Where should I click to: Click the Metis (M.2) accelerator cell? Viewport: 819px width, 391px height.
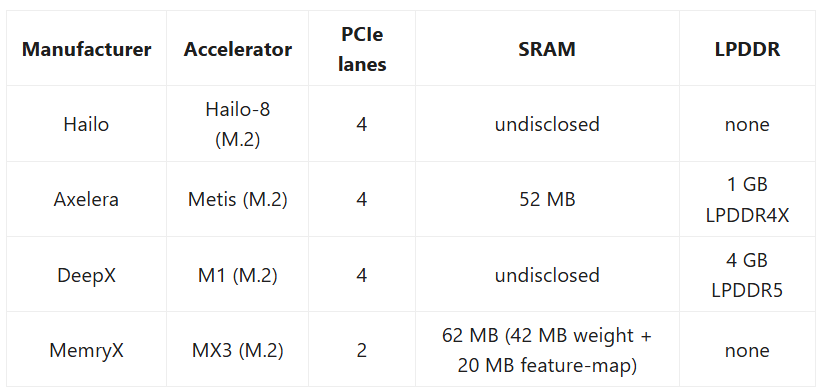pos(238,199)
